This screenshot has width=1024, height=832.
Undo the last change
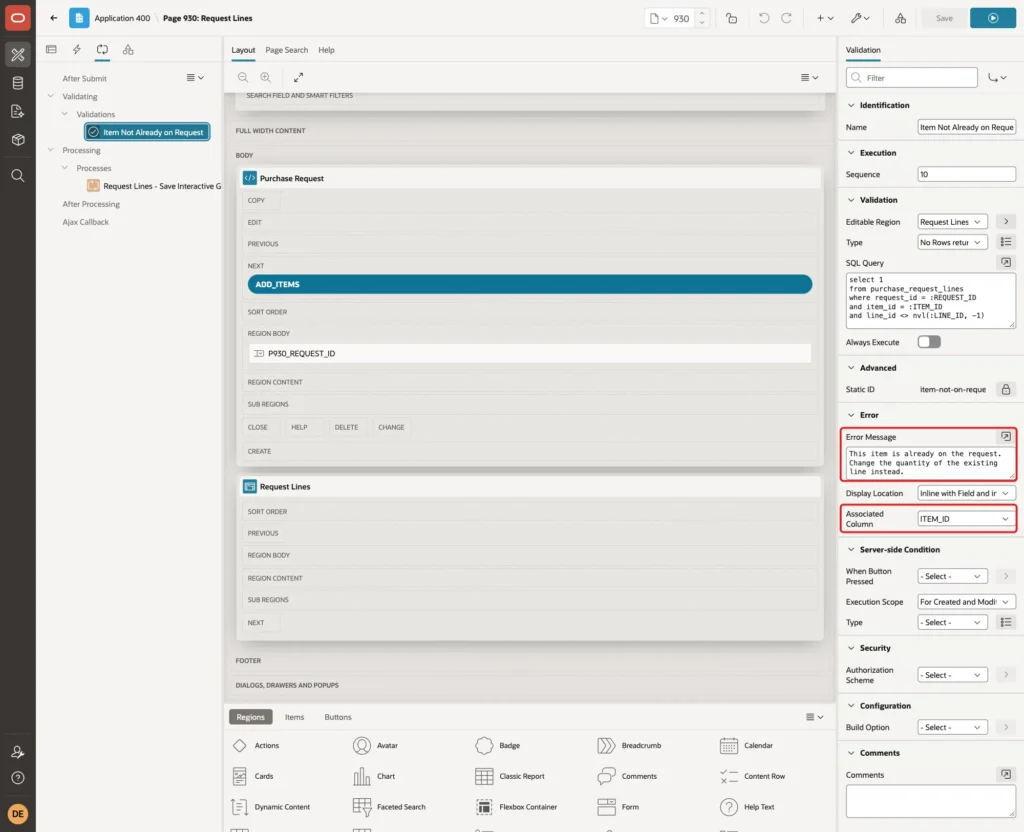[x=763, y=18]
